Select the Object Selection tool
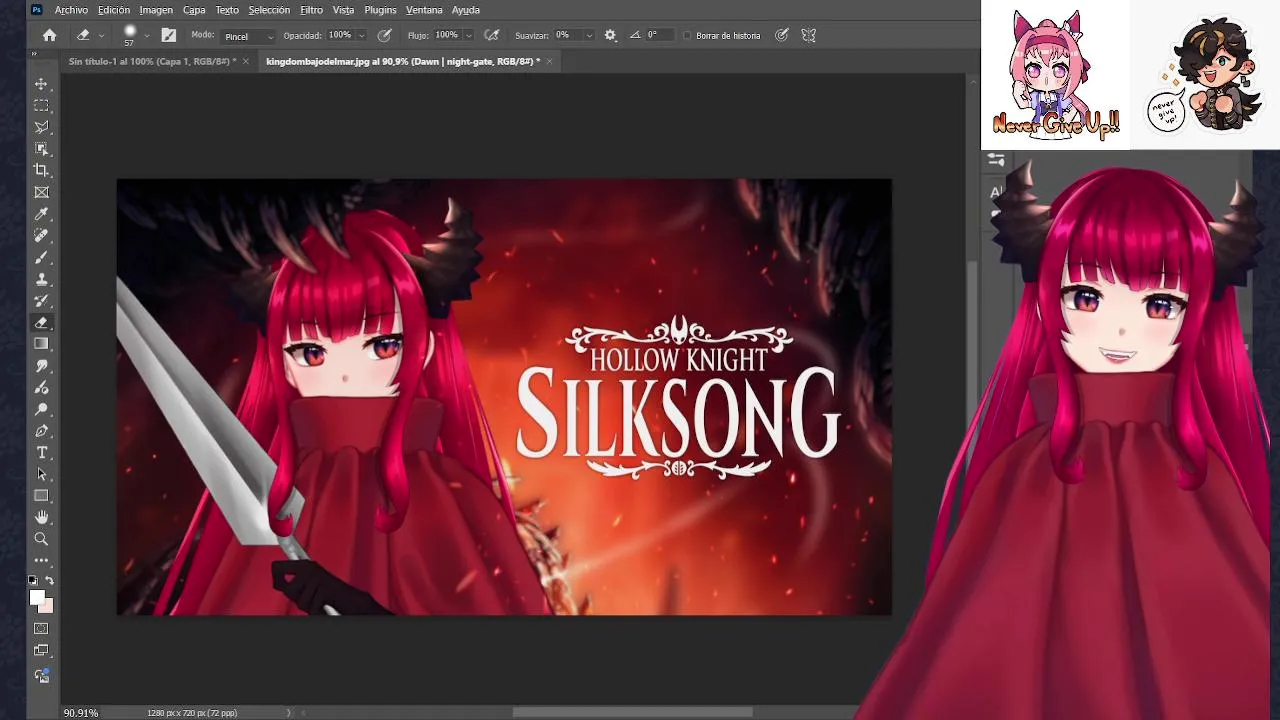Viewport: 1280px width, 720px height. coord(41,149)
